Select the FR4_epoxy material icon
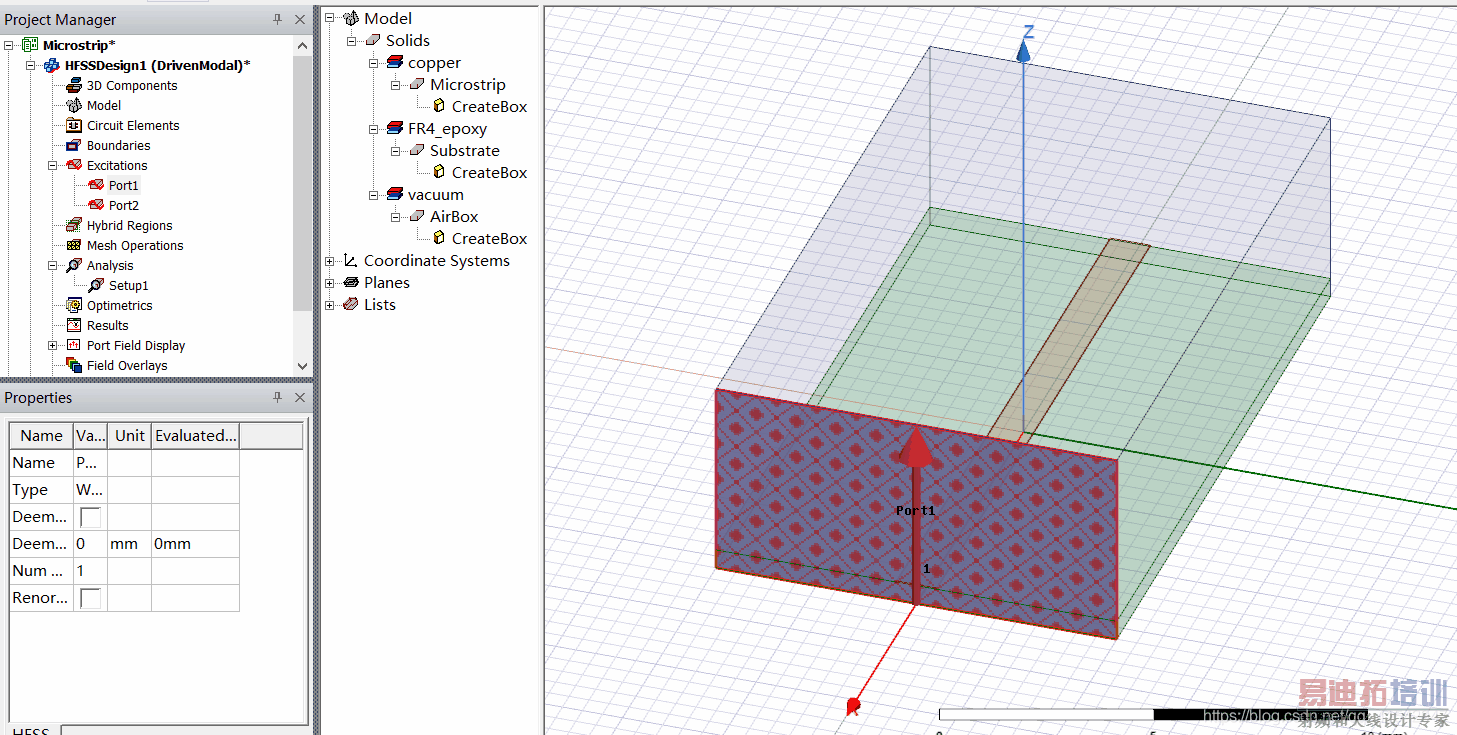This screenshot has height=735, width=1457. pos(395,128)
